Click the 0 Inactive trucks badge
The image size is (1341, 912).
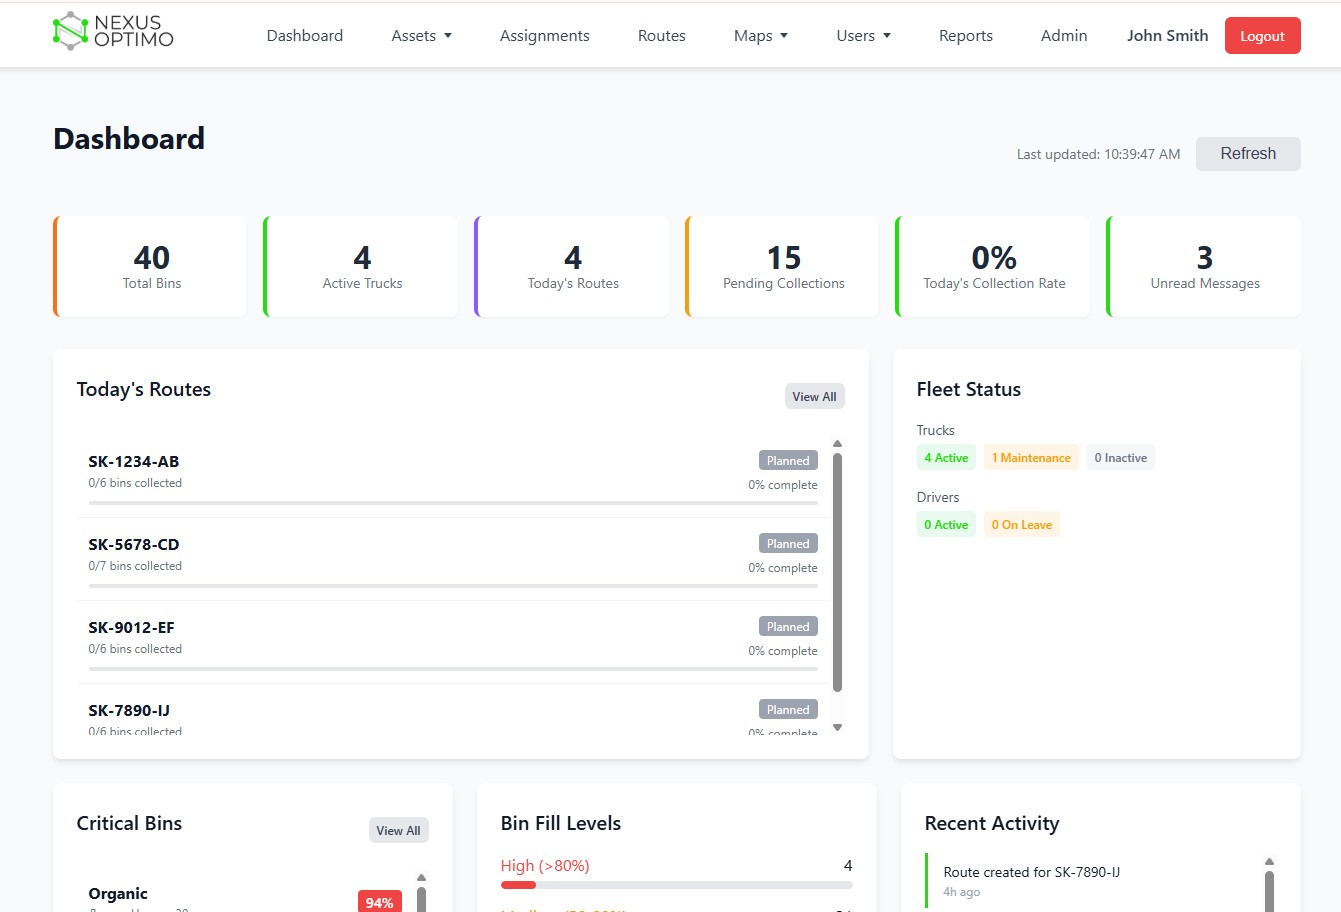tap(1121, 458)
